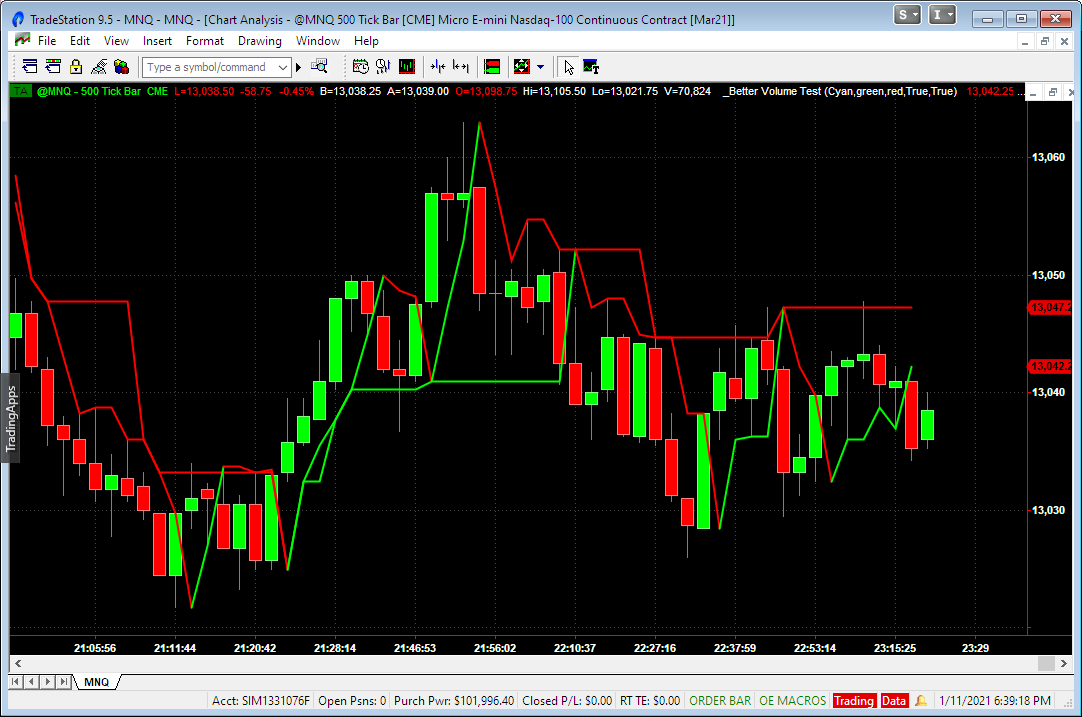Click the @MNQ - 500 Tick Bar label

(89, 91)
